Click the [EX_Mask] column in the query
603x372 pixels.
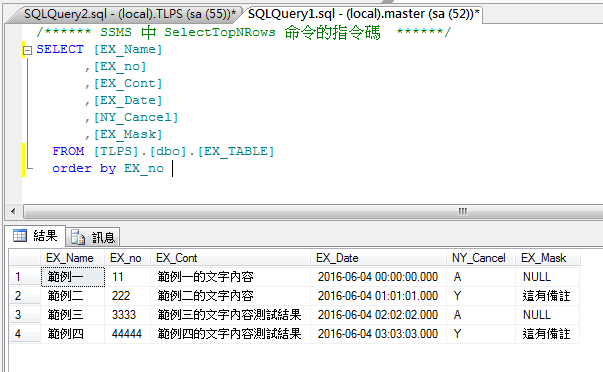[x=128, y=134]
